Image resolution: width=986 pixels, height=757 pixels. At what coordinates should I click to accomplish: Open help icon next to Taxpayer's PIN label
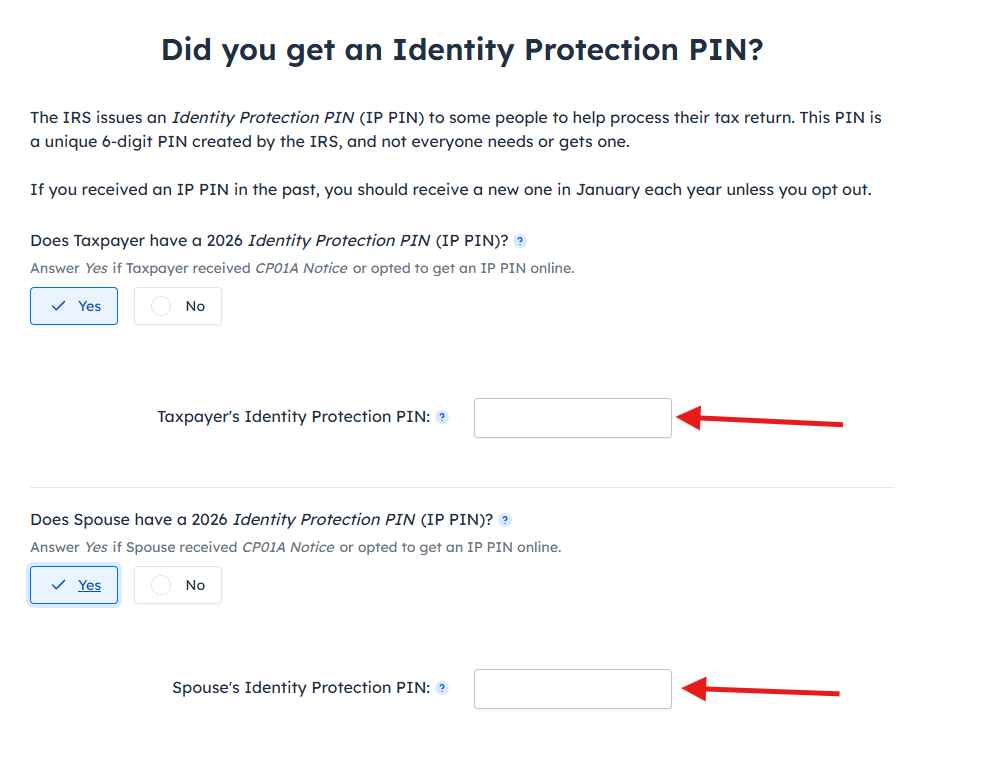442,417
